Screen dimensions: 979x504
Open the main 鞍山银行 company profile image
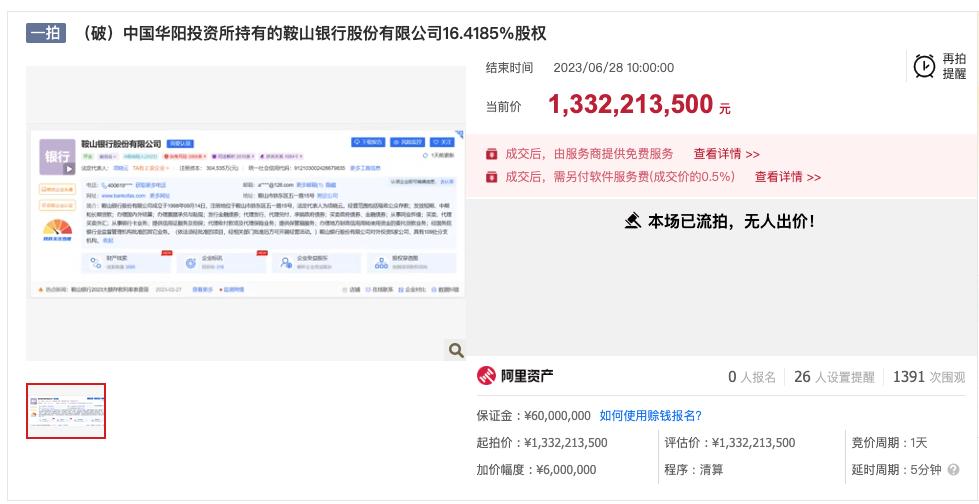246,213
